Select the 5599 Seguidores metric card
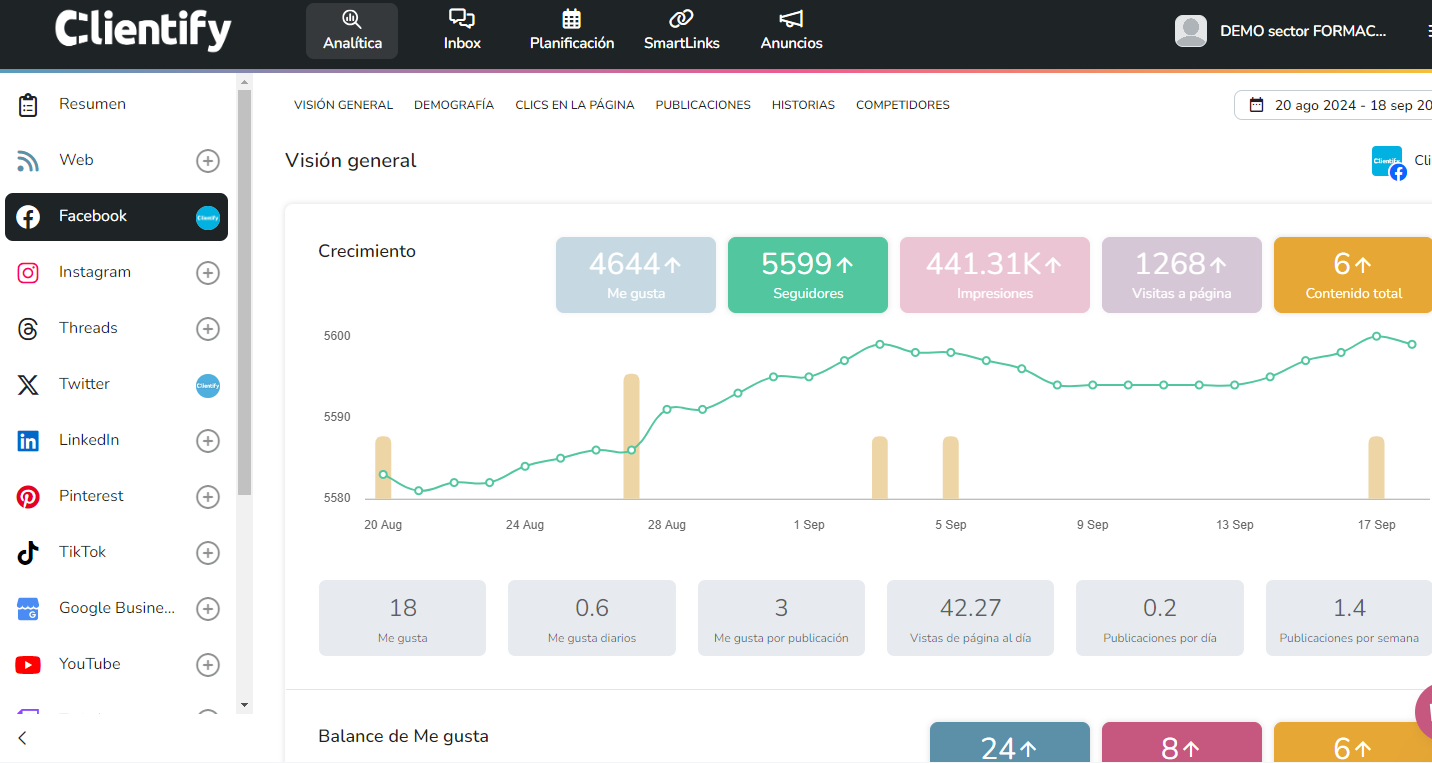The width and height of the screenshot is (1432, 763). [808, 275]
